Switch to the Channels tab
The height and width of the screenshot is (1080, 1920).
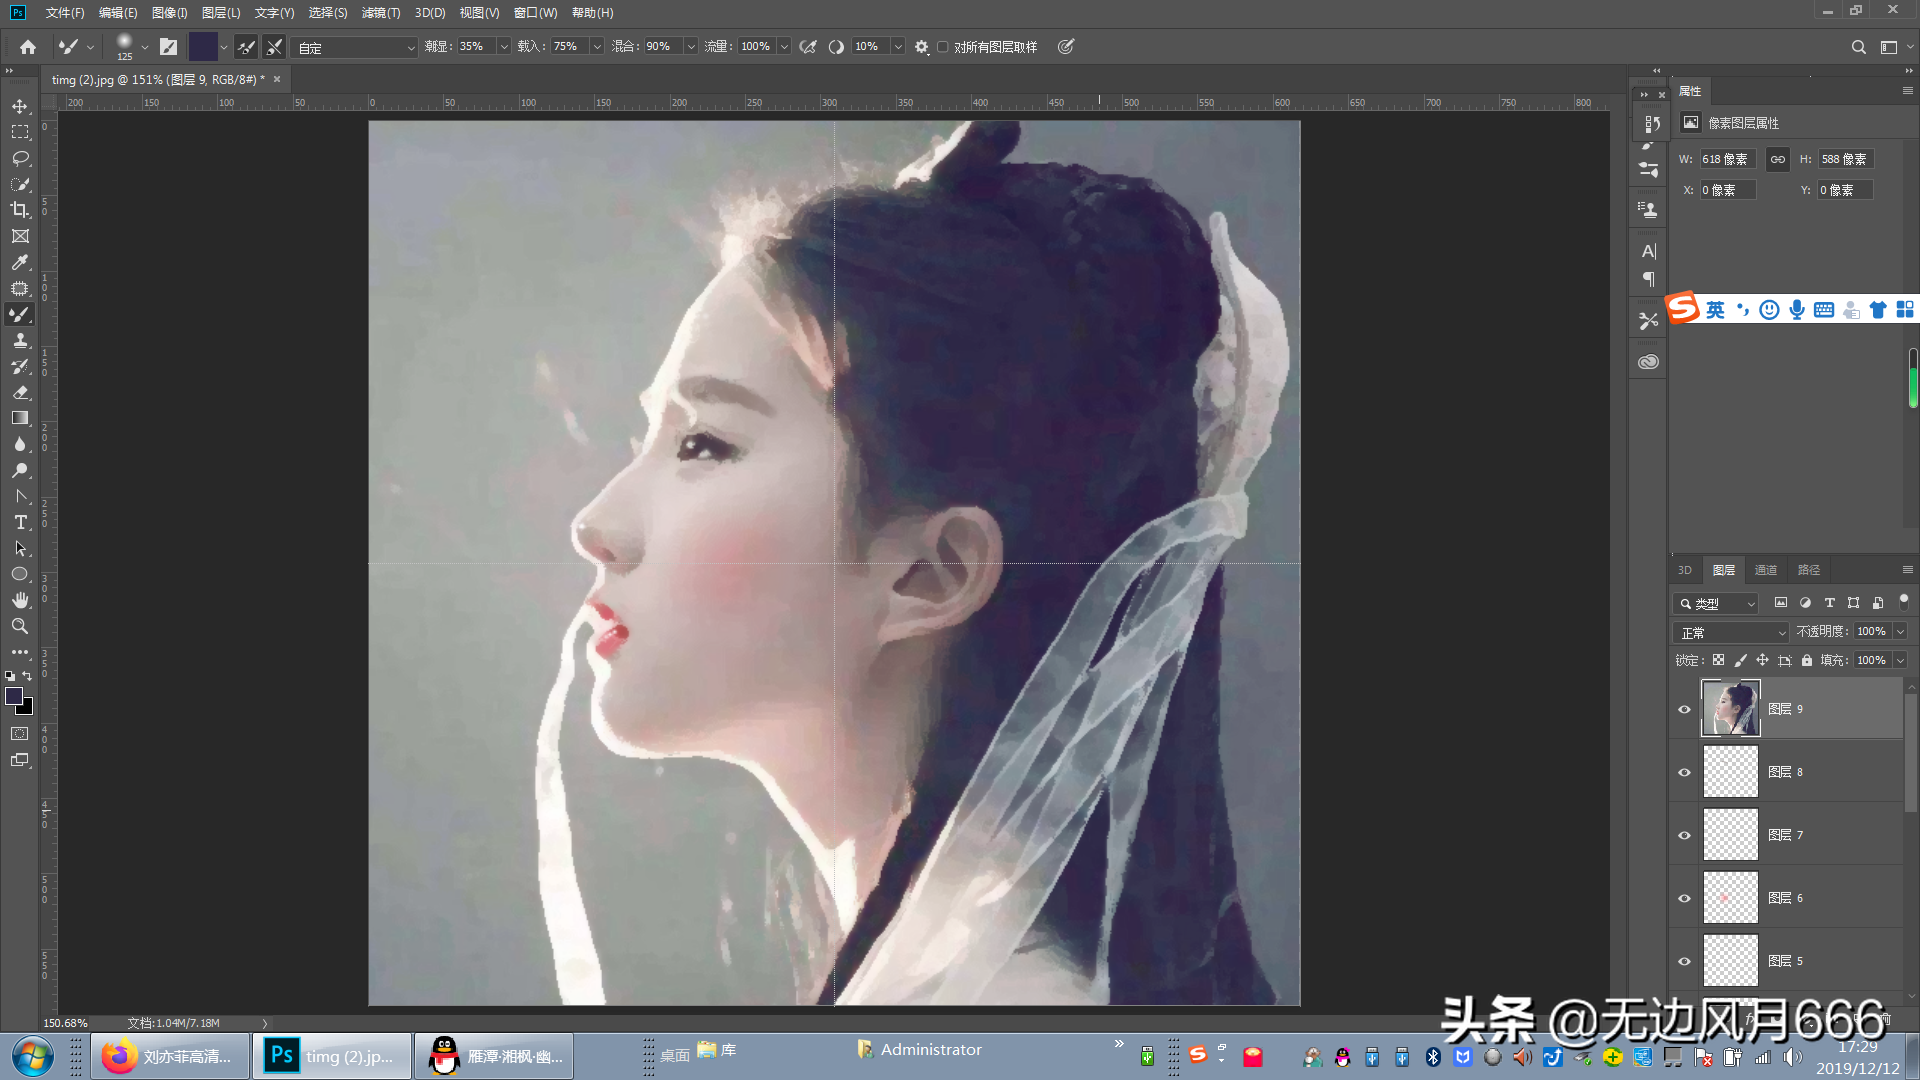(x=1765, y=570)
